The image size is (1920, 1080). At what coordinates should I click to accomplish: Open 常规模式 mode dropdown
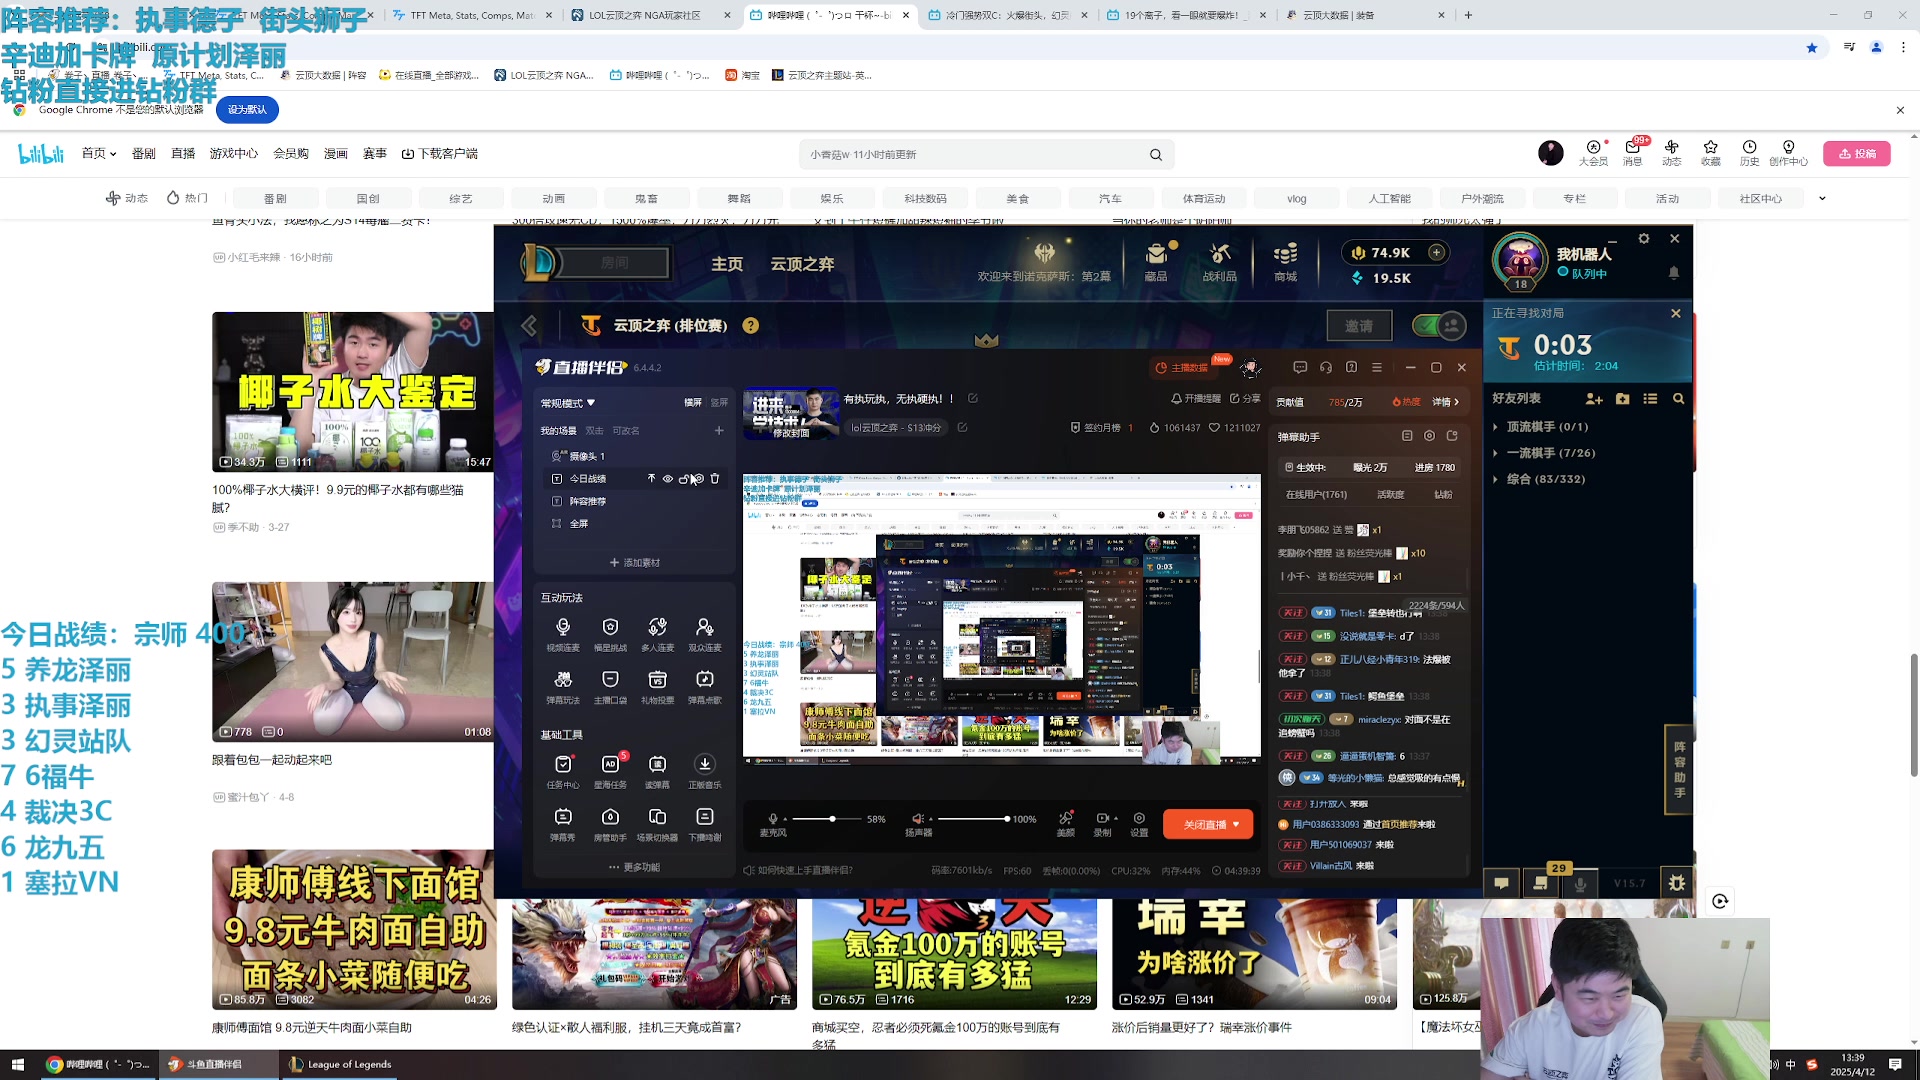[x=568, y=403]
